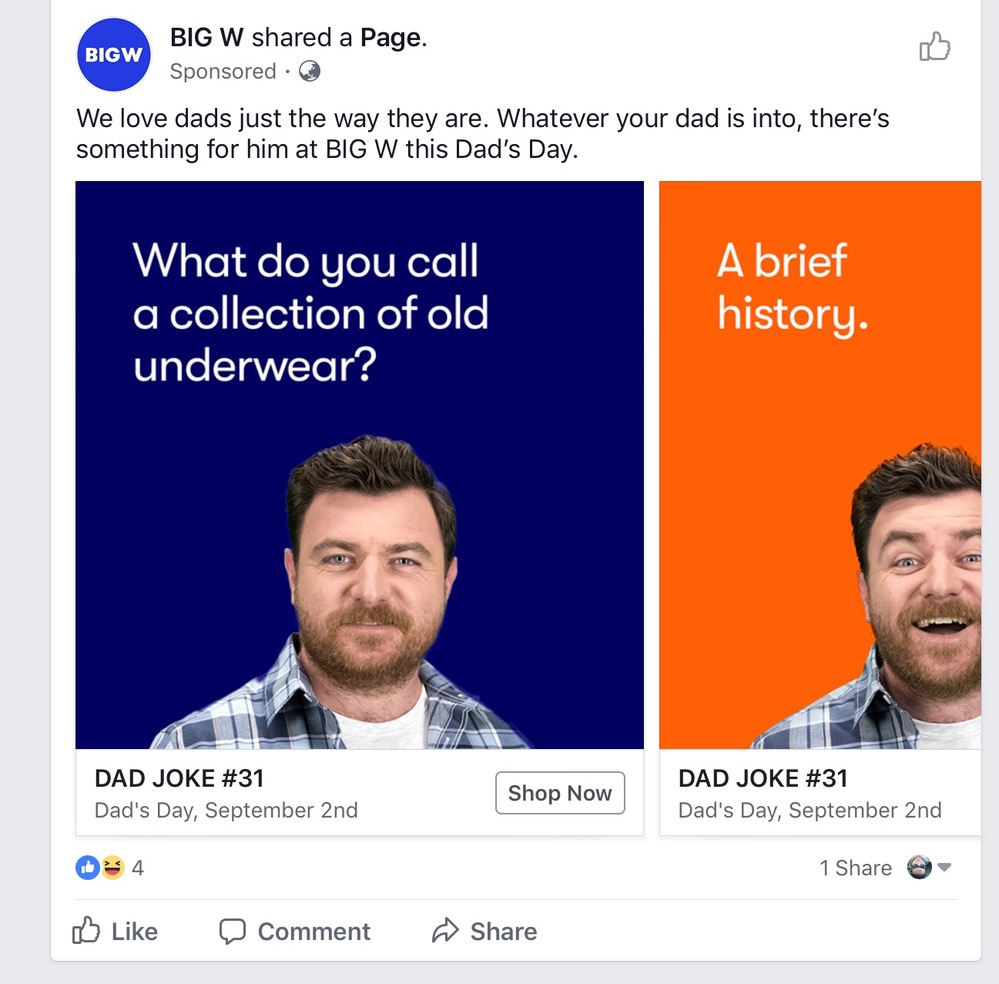Click the blue like reaction icon
999x984 pixels.
click(x=88, y=868)
